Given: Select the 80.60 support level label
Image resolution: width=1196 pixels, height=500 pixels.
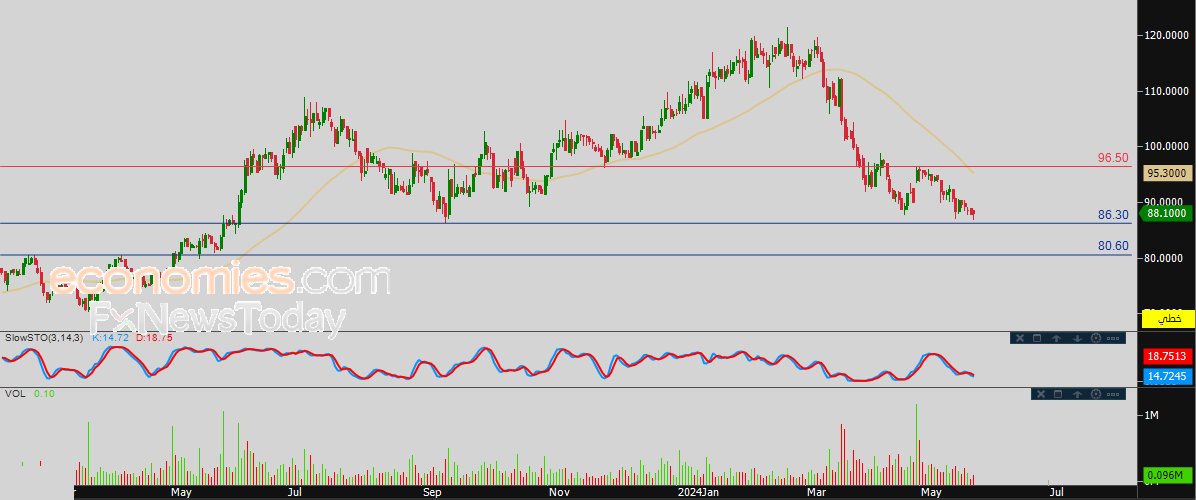Looking at the screenshot, I should coord(1113,246).
